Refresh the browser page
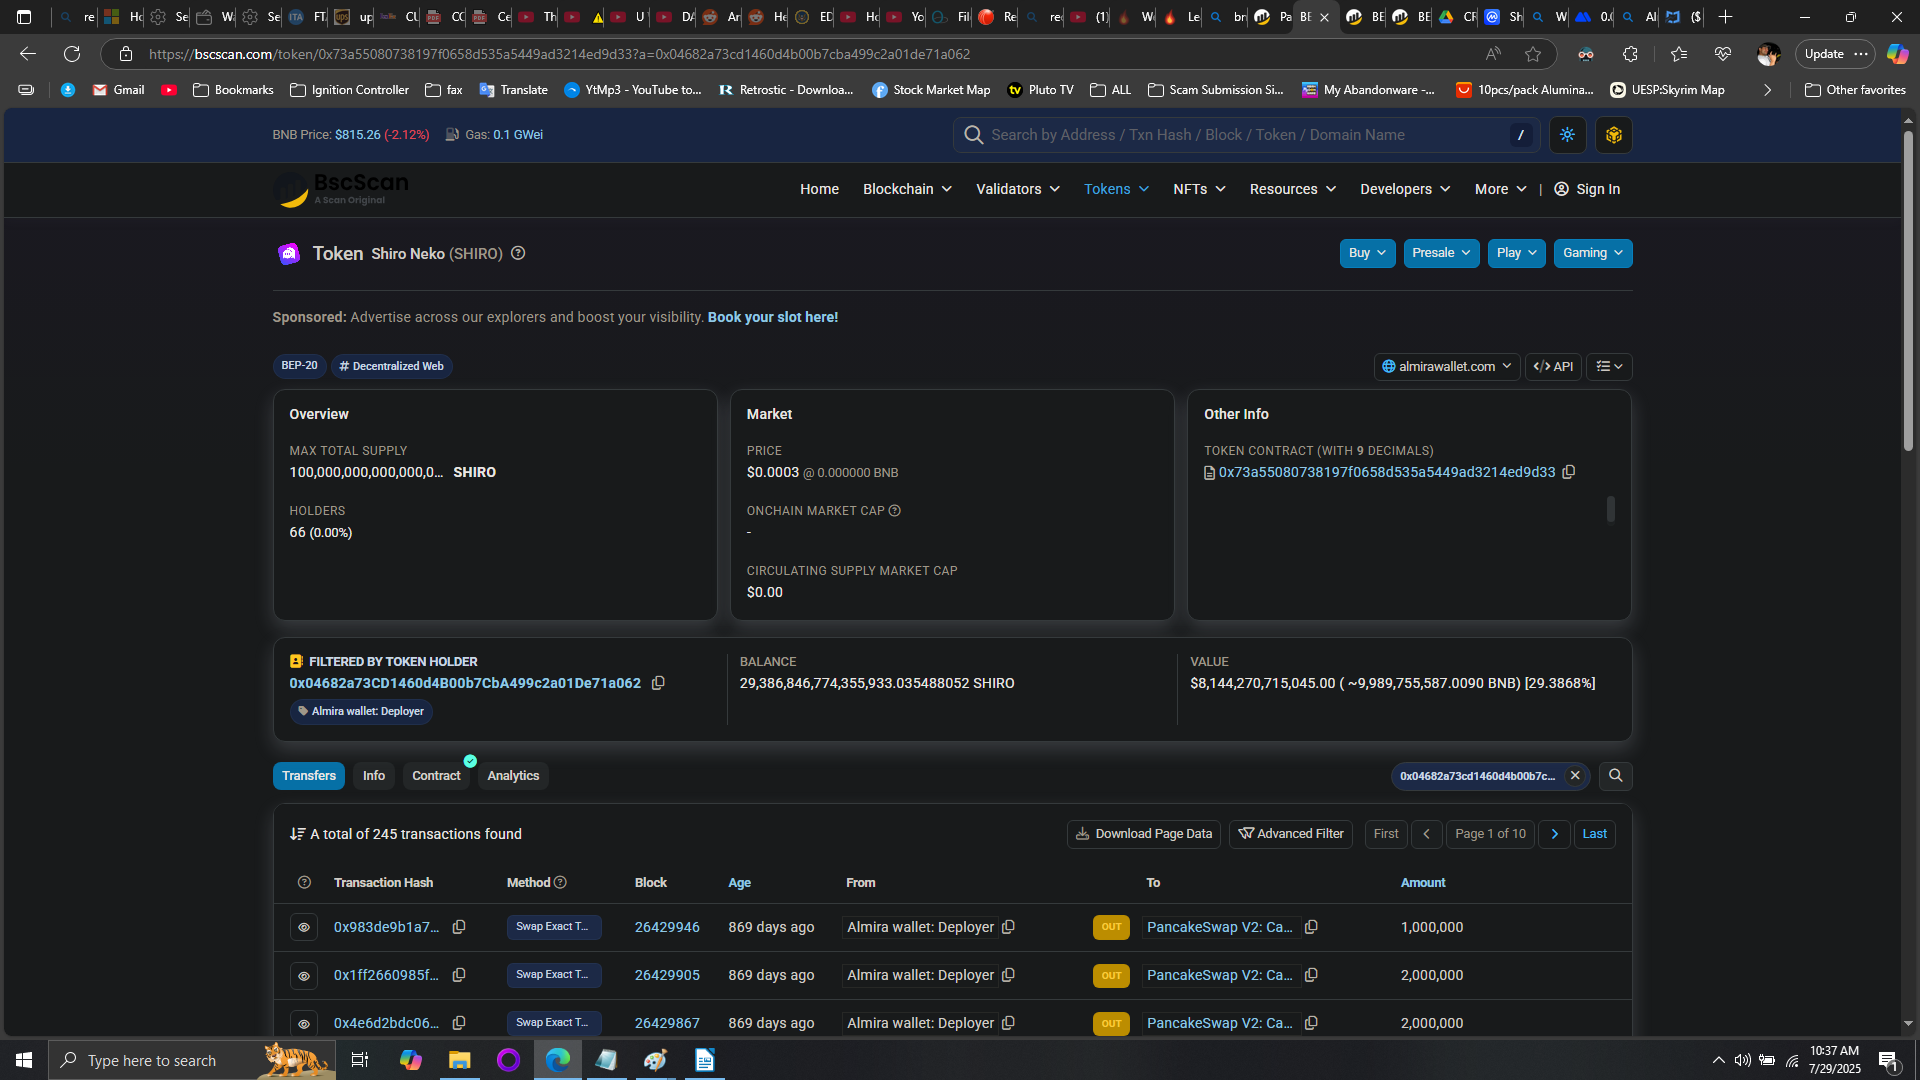The height and width of the screenshot is (1080, 1920). 72,54
